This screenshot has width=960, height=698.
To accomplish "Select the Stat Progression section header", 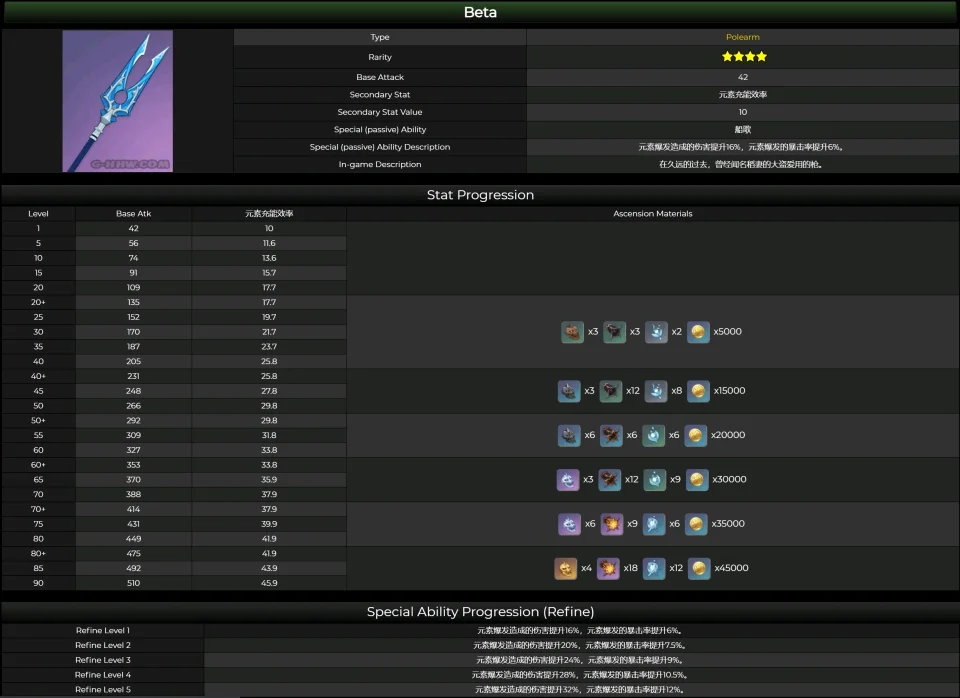I will click(x=480, y=195).
